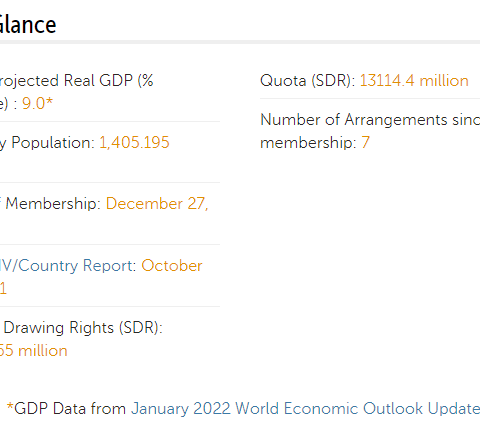480x444 pixels.
Task: Click the 1,405.195 population figure
Action: 134,143
